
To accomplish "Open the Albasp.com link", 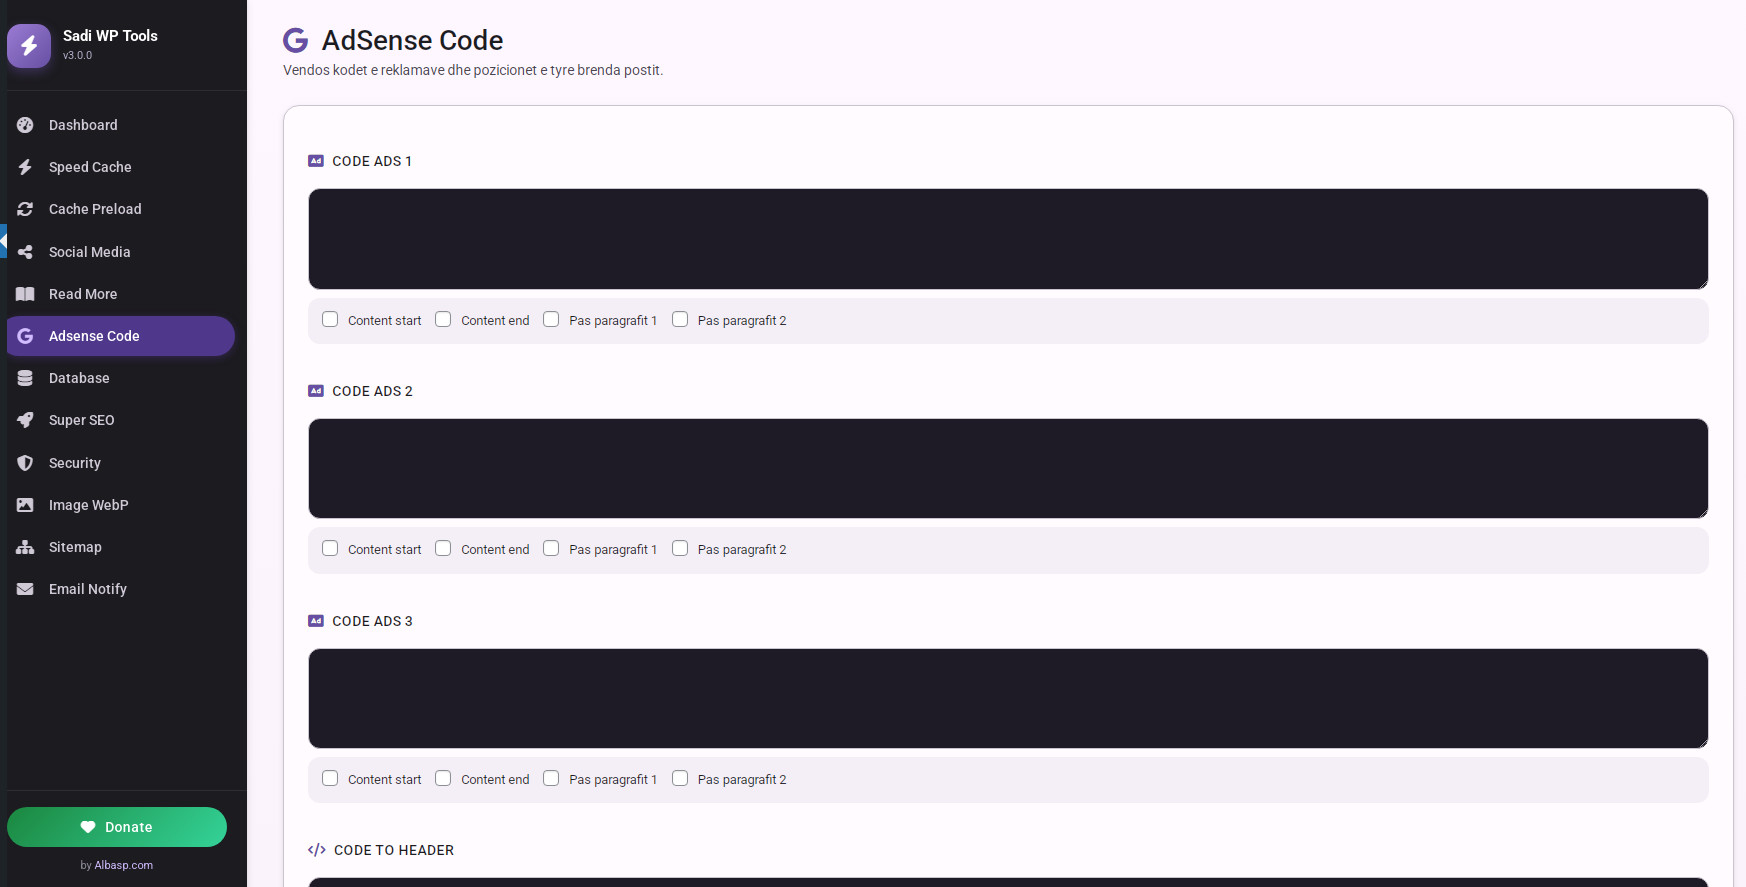I will point(124,865).
